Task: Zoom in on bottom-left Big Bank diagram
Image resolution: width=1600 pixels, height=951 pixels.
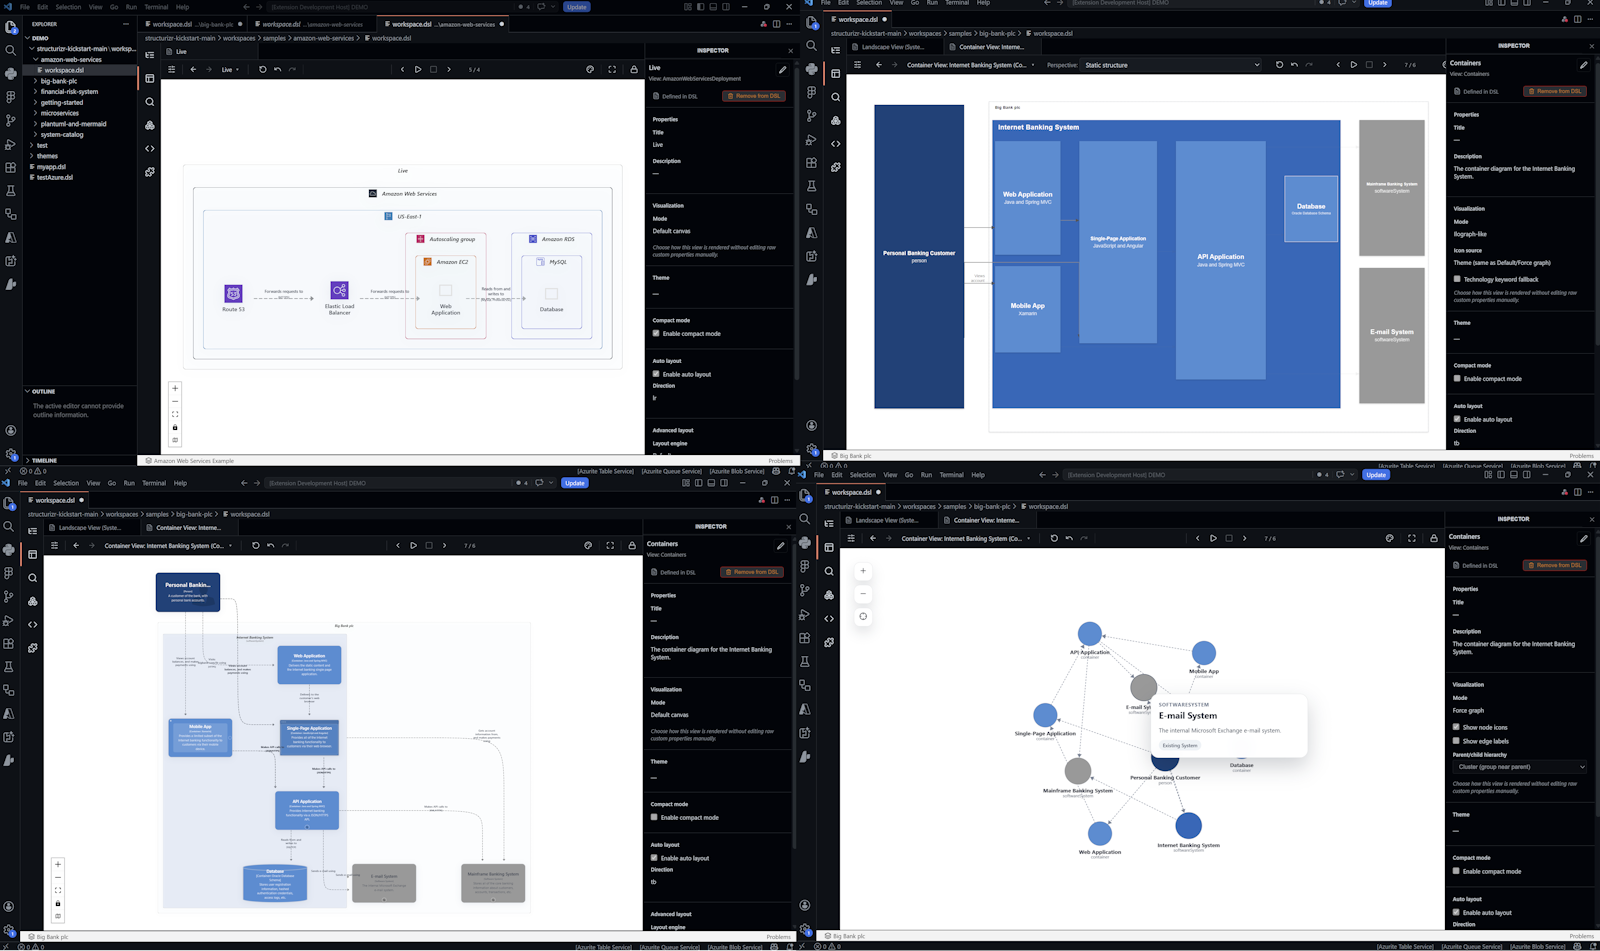Action: [58, 864]
